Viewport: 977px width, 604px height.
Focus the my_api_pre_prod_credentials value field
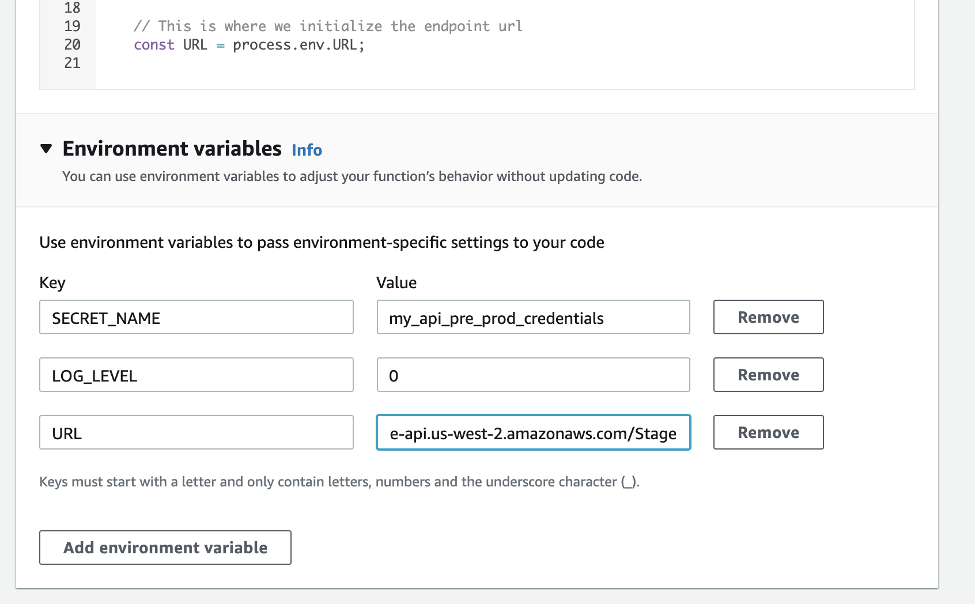(533, 316)
